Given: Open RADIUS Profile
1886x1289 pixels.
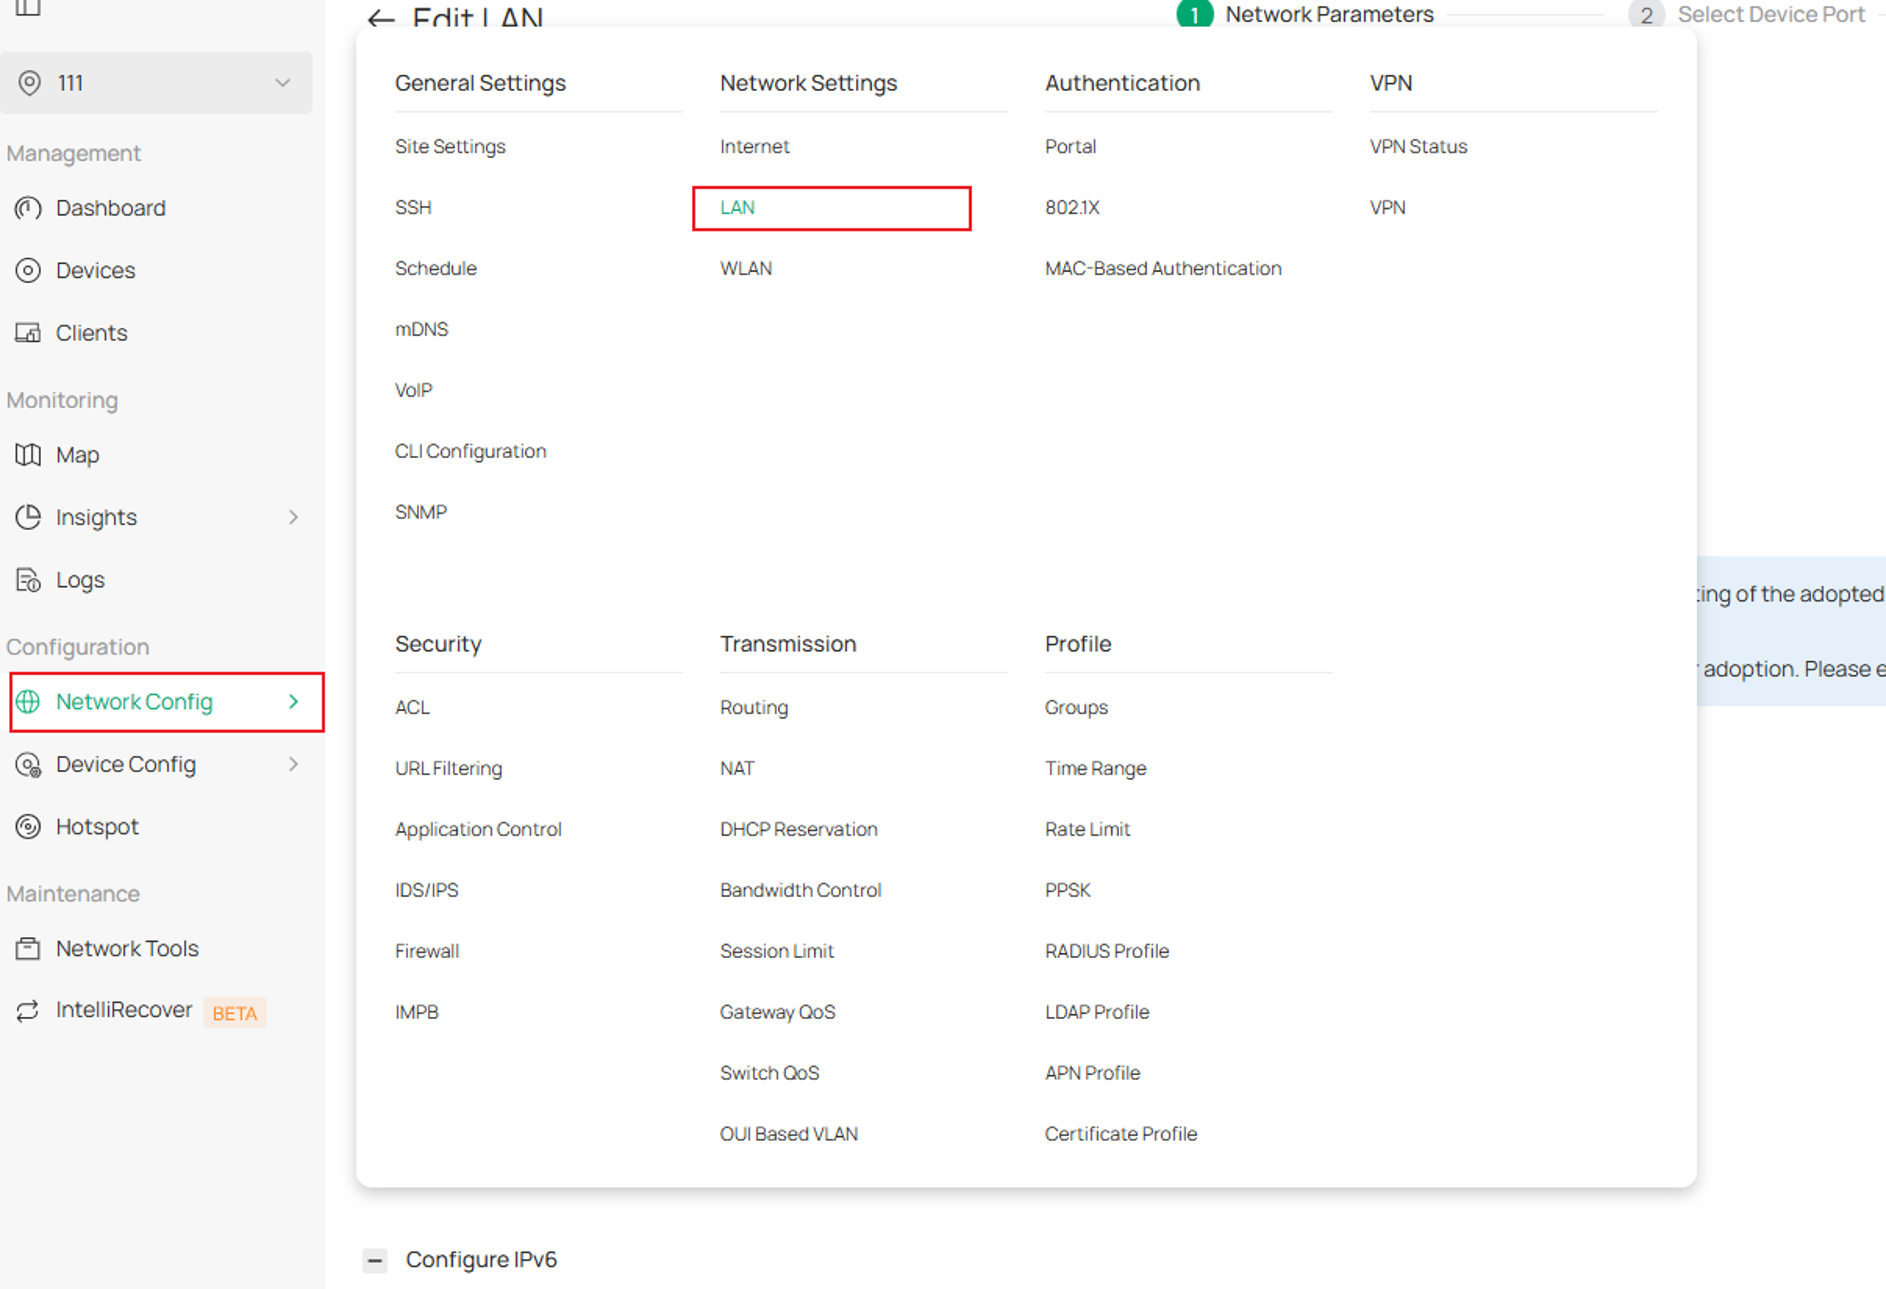Looking at the screenshot, I should pyautogui.click(x=1106, y=951).
